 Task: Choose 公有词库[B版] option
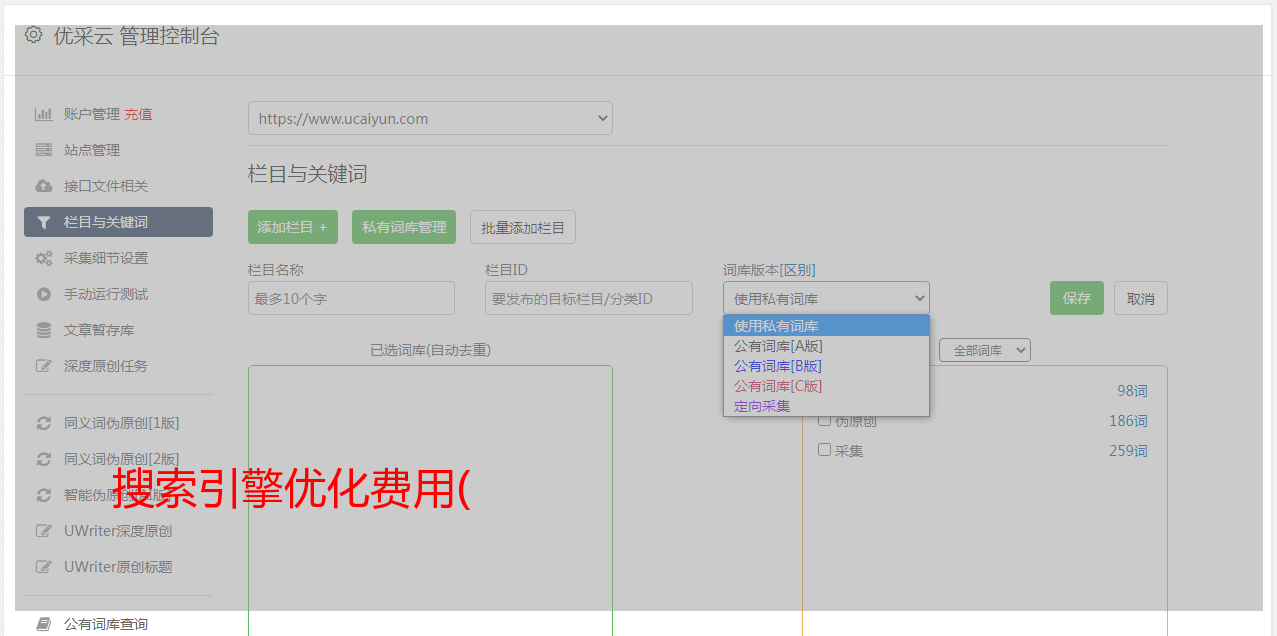tap(826, 366)
